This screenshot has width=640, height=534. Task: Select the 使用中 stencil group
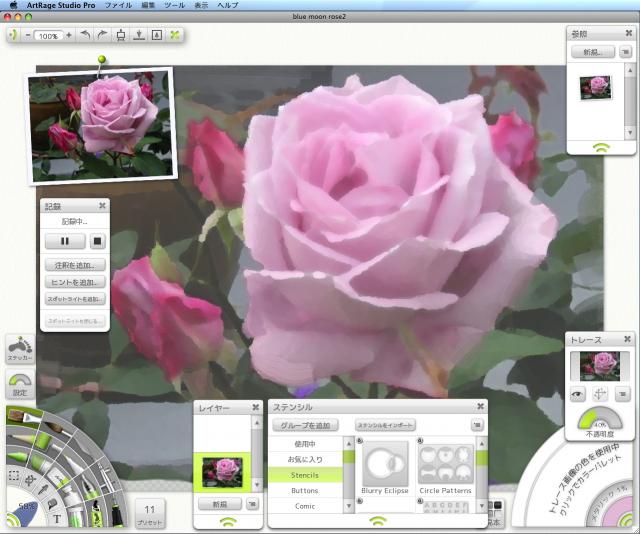tap(305, 444)
